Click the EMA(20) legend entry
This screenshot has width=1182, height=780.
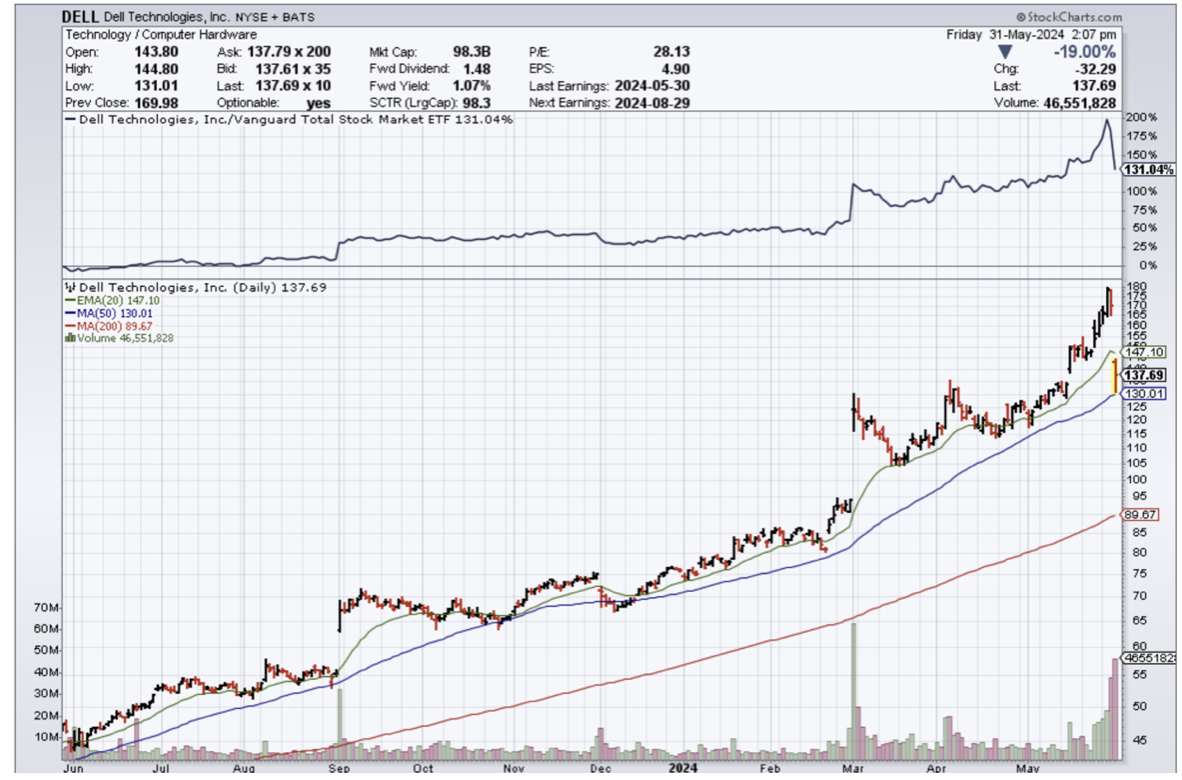[x=98, y=299]
